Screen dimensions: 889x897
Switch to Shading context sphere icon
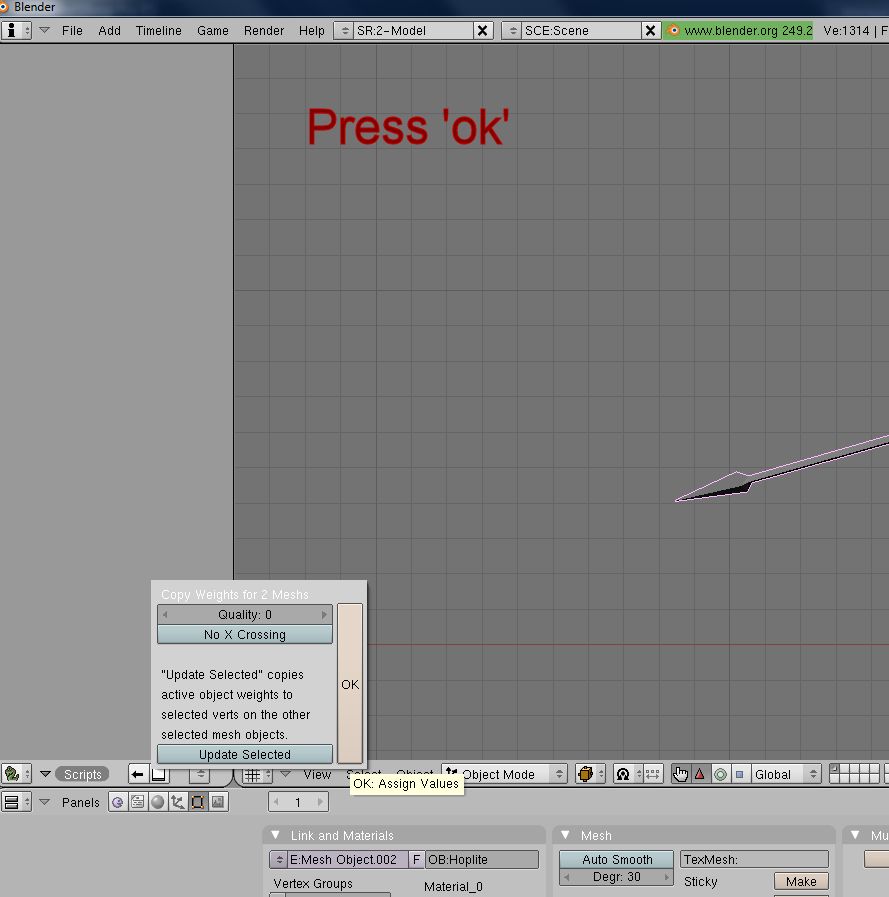coord(158,802)
